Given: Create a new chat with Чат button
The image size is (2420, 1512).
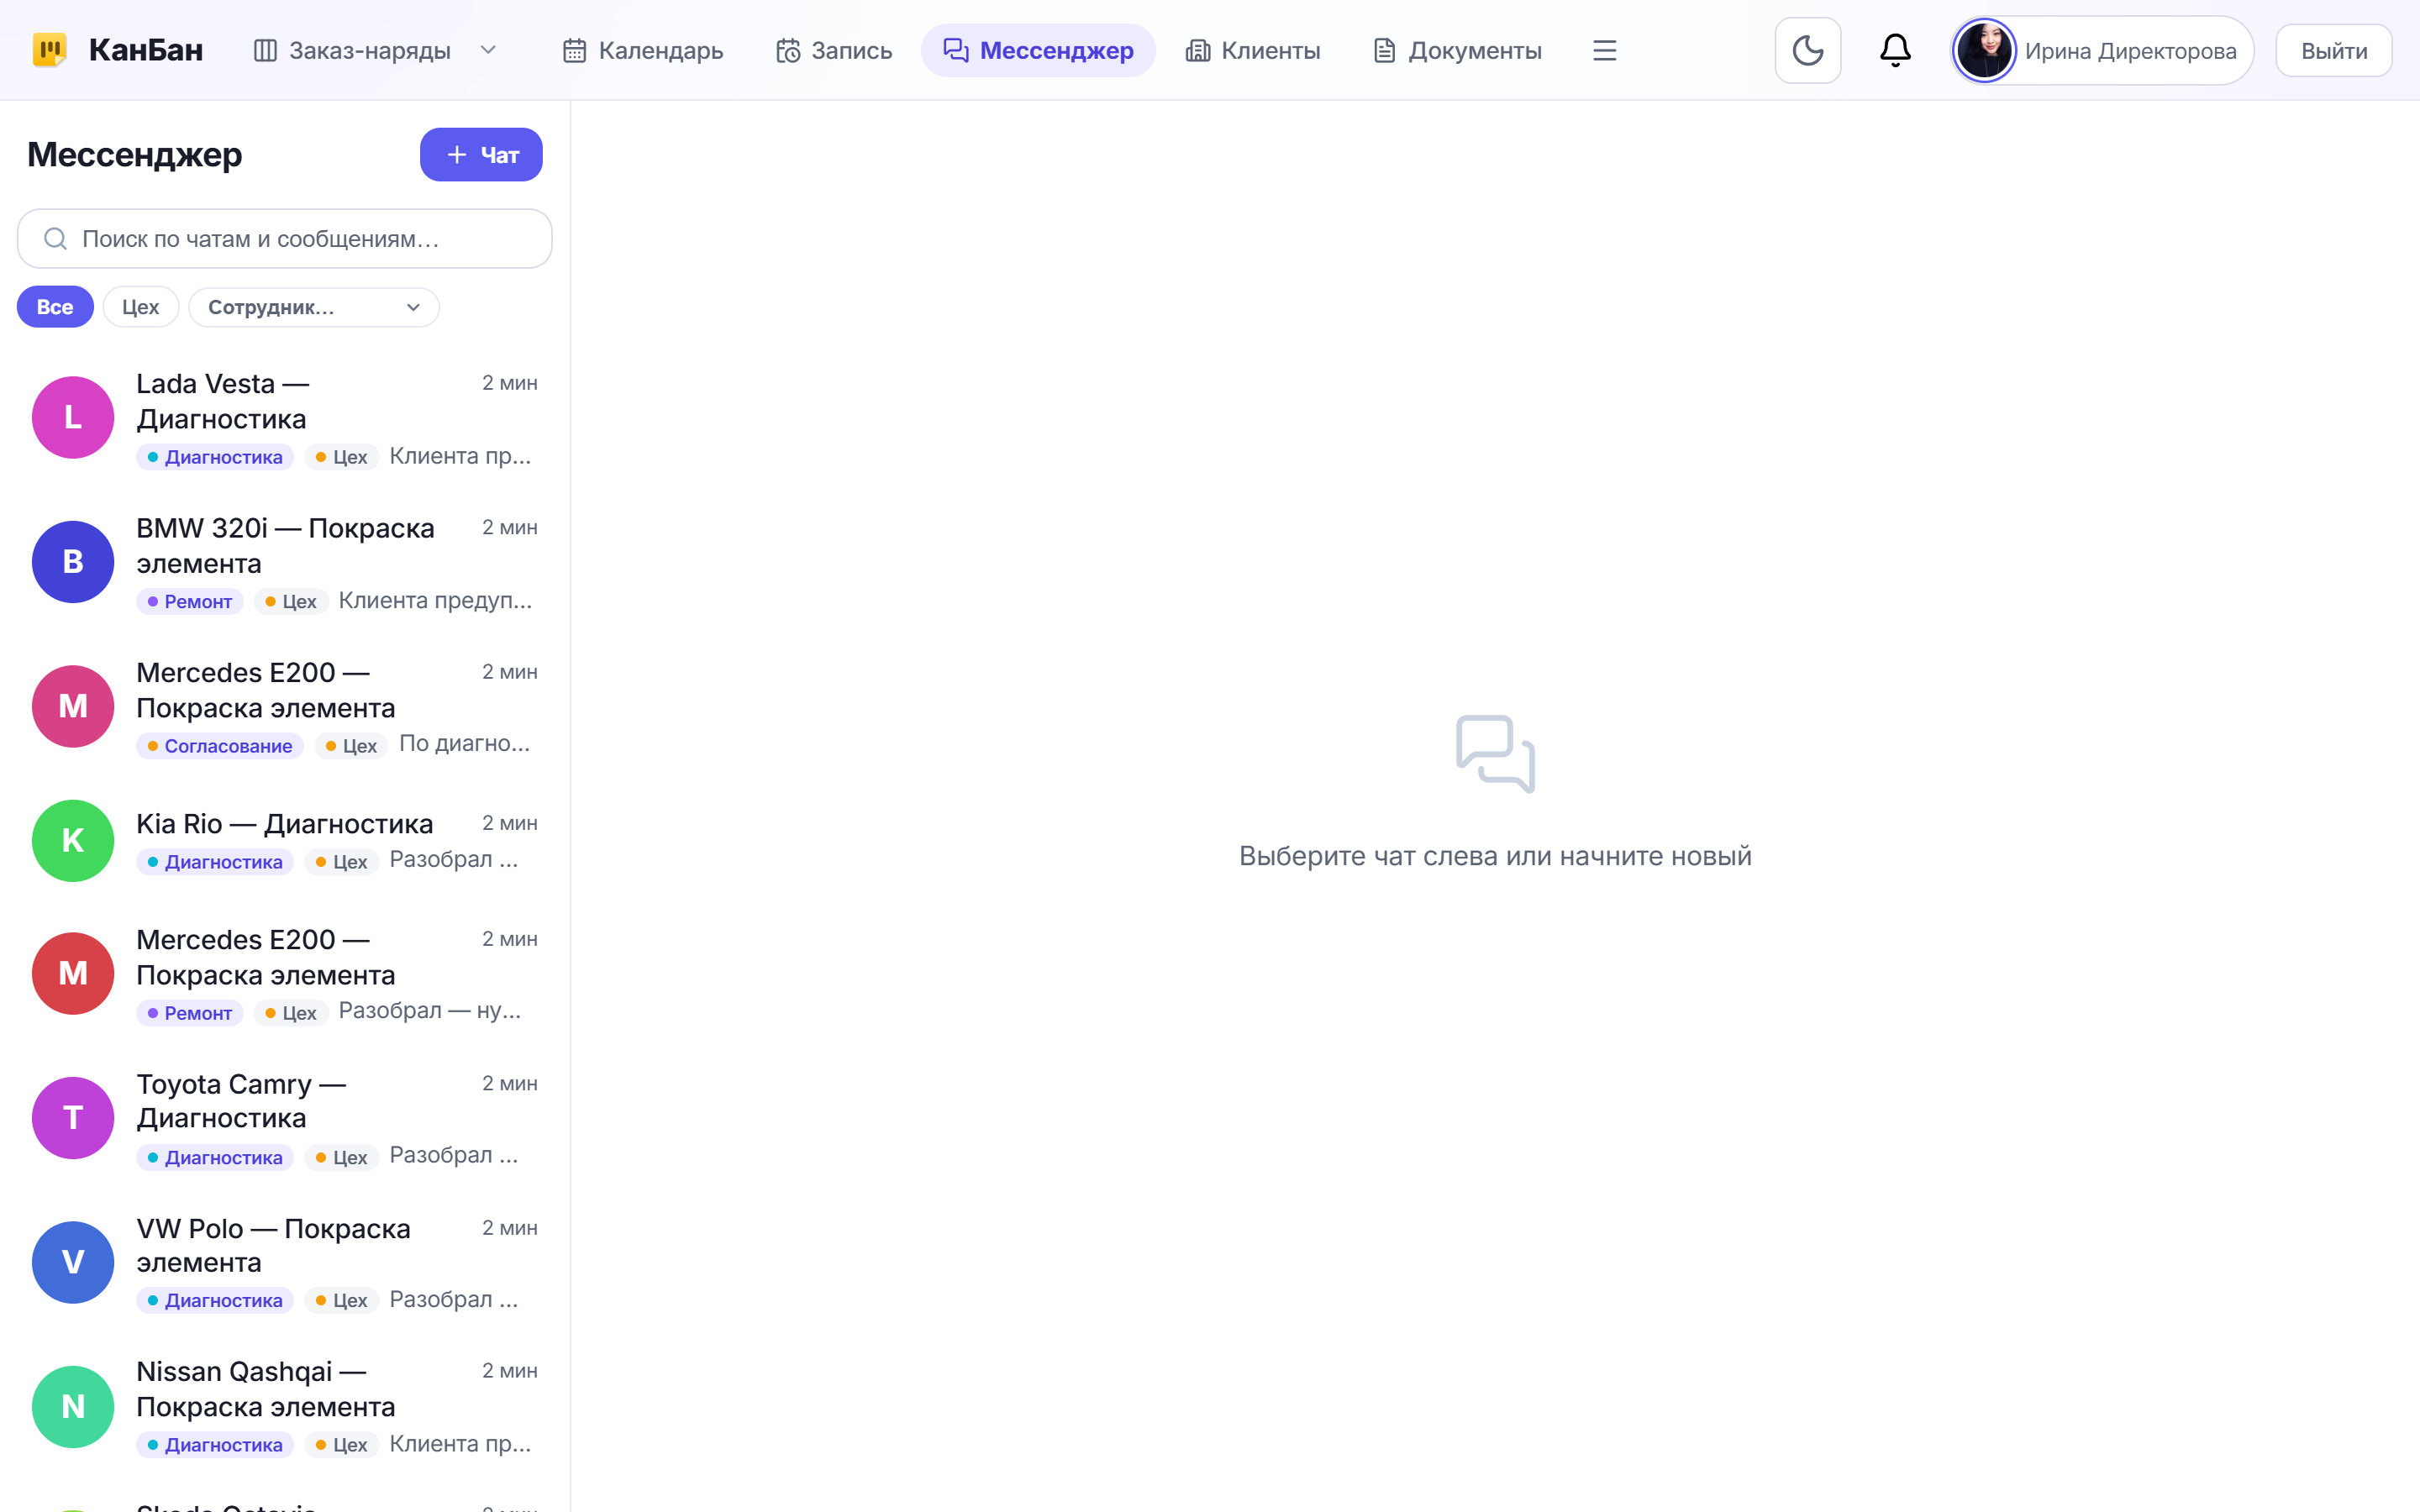Looking at the screenshot, I should [x=481, y=155].
